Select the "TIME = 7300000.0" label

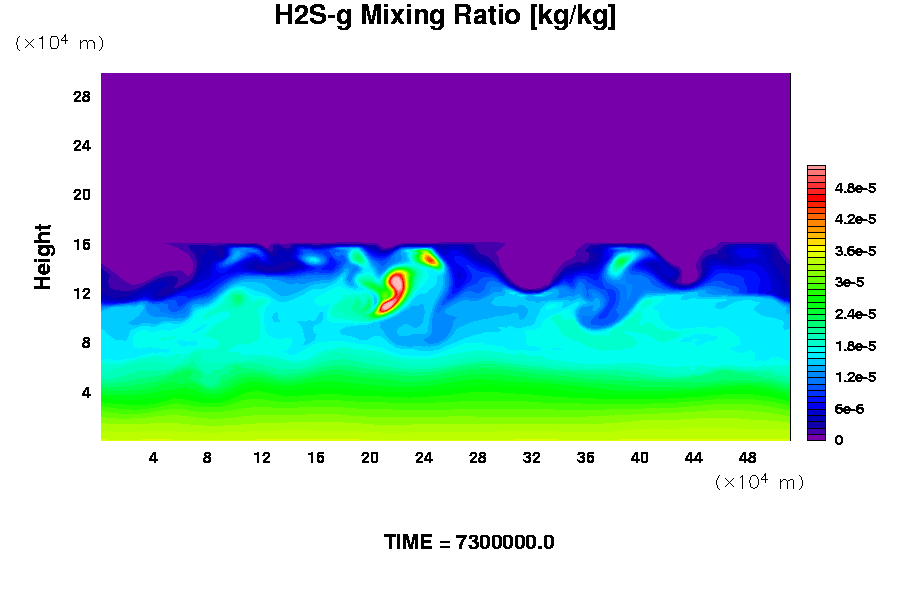point(469,542)
